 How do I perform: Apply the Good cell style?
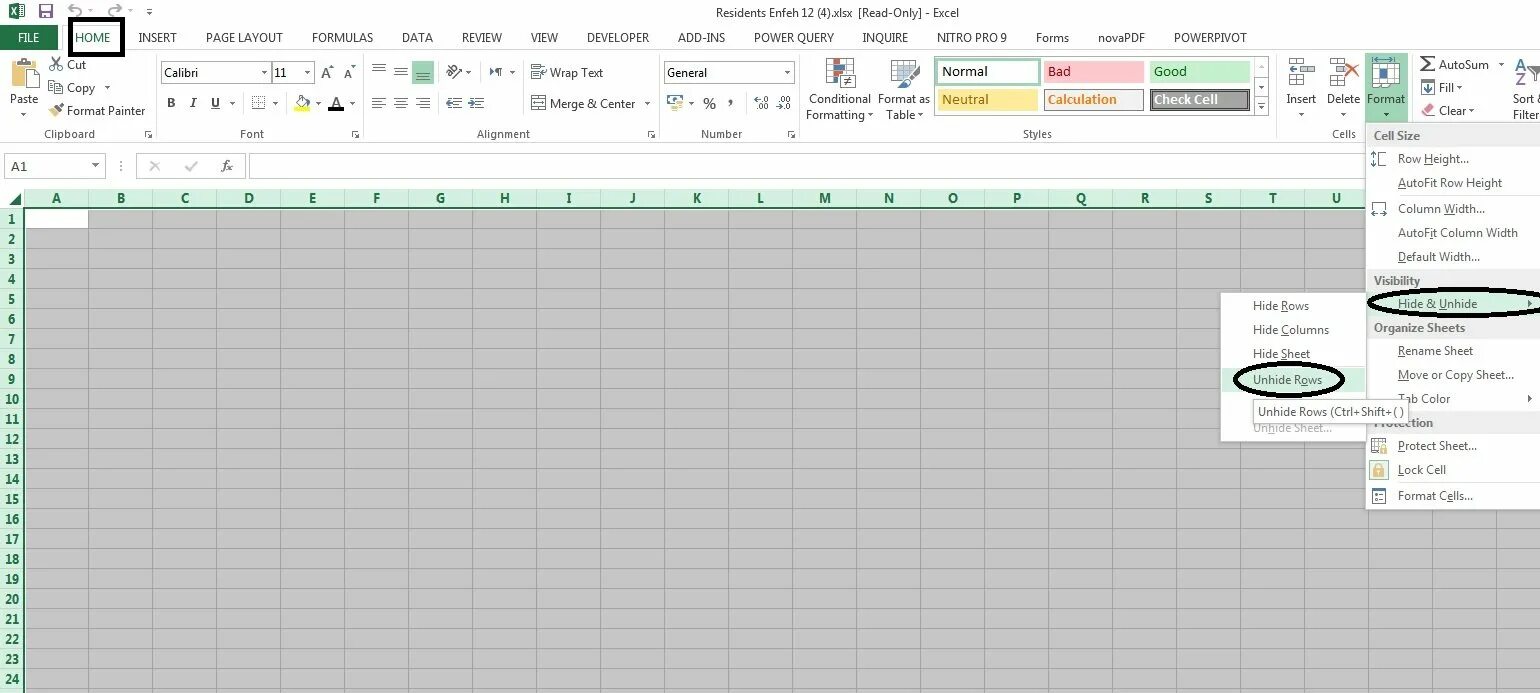click(x=1200, y=72)
